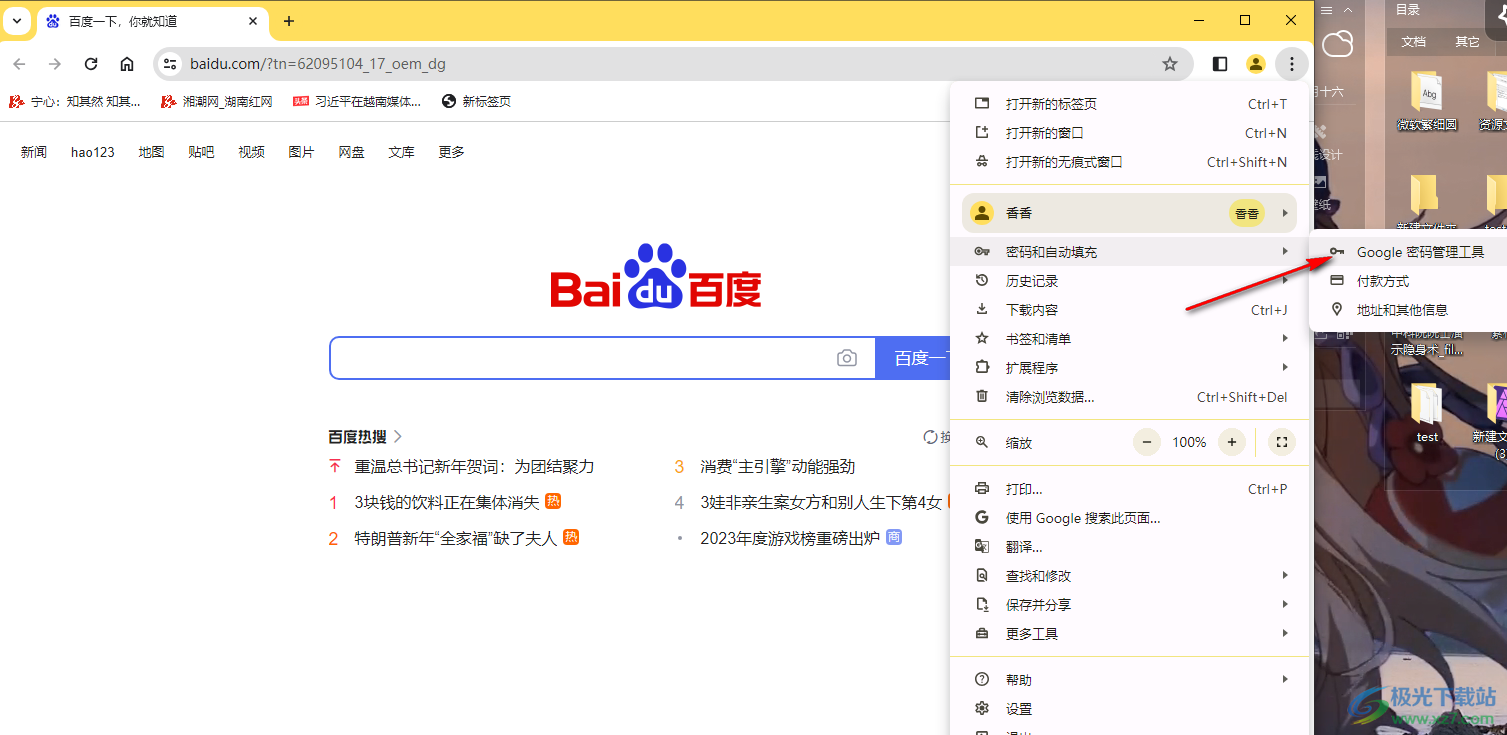The width and height of the screenshot is (1507, 735).
Task: Open 设置 from Chrome menu
Action: [x=1130, y=709]
